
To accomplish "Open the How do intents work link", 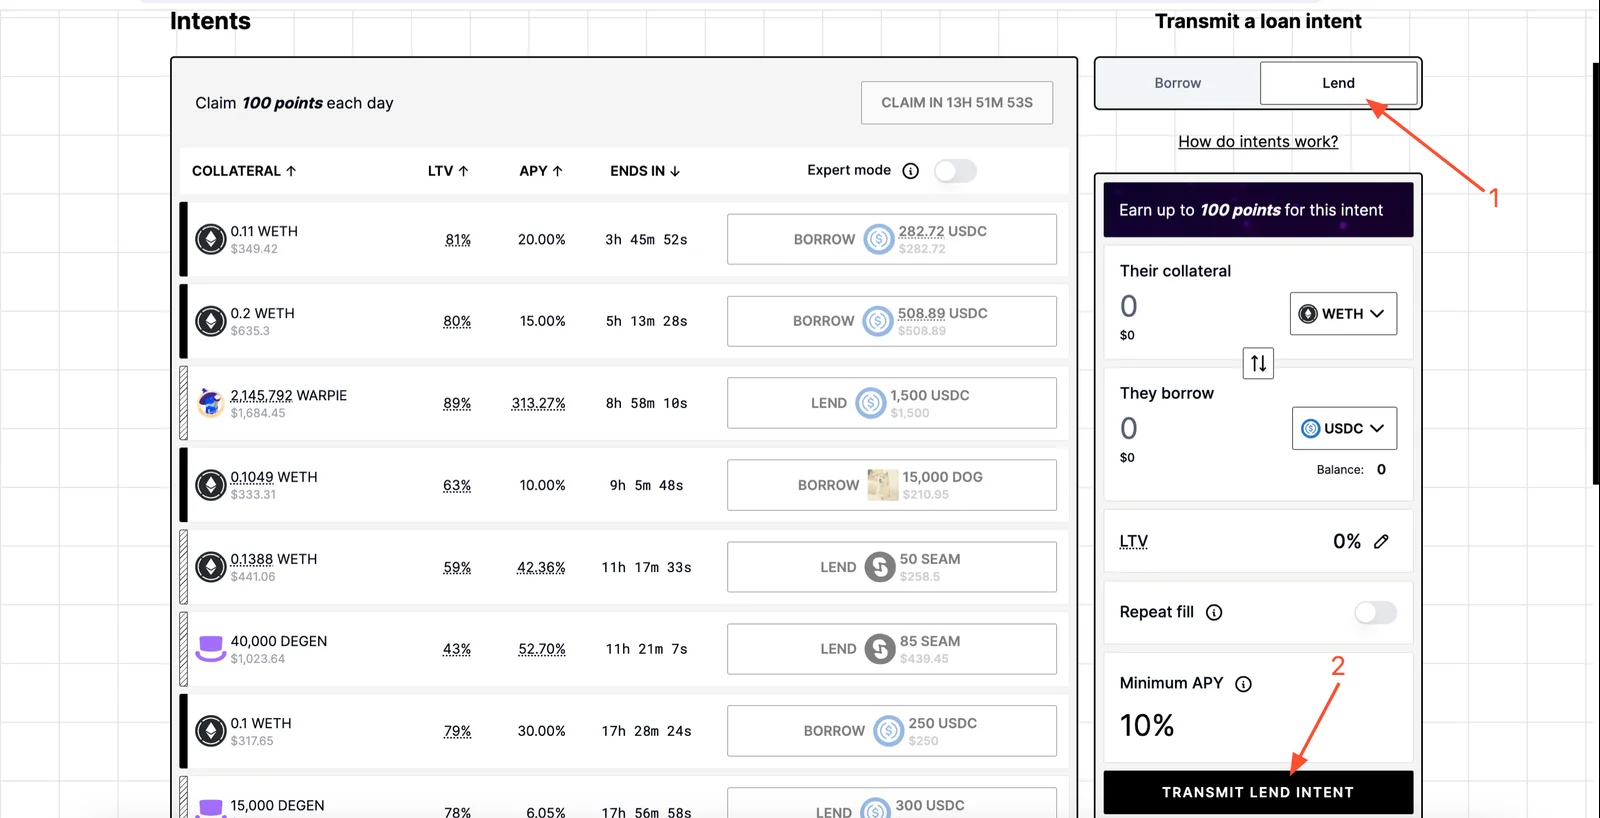I will point(1258,142).
